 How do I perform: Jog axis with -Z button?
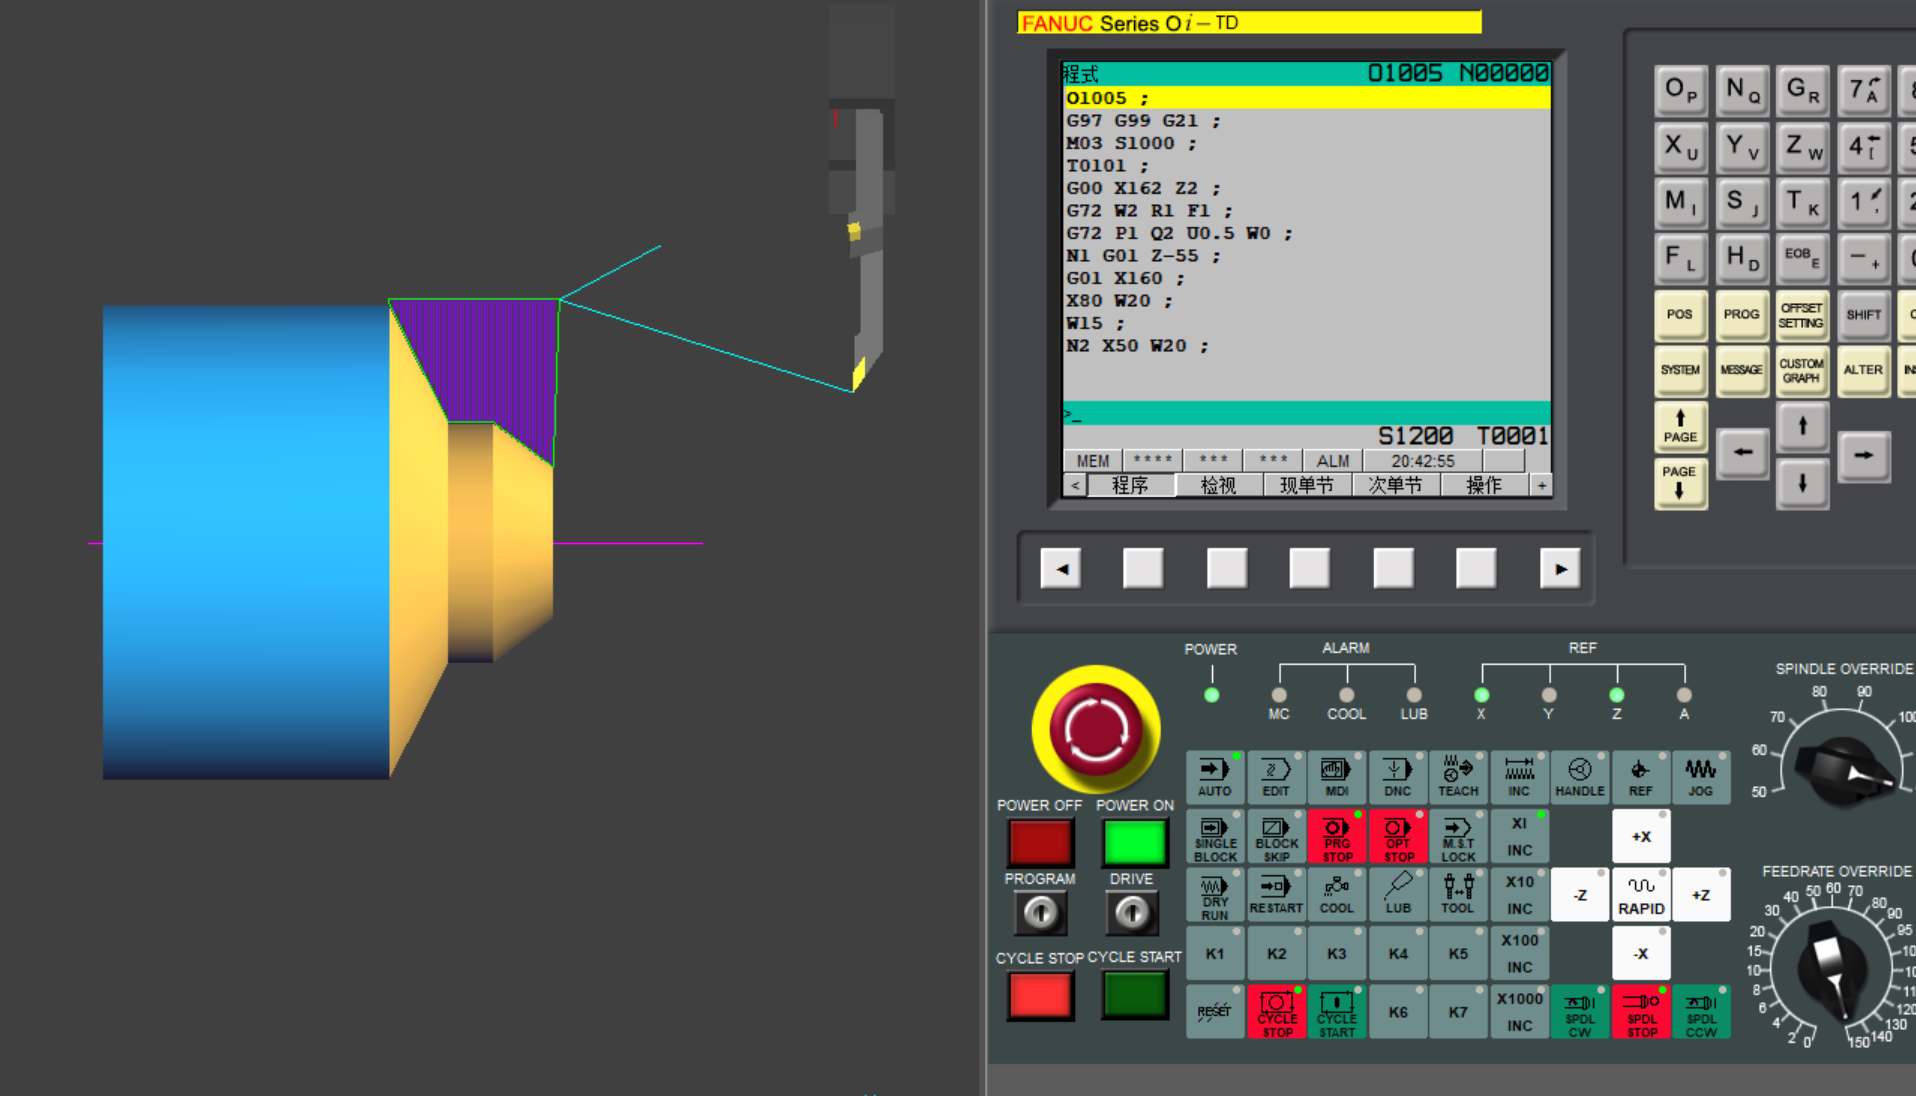(1580, 895)
